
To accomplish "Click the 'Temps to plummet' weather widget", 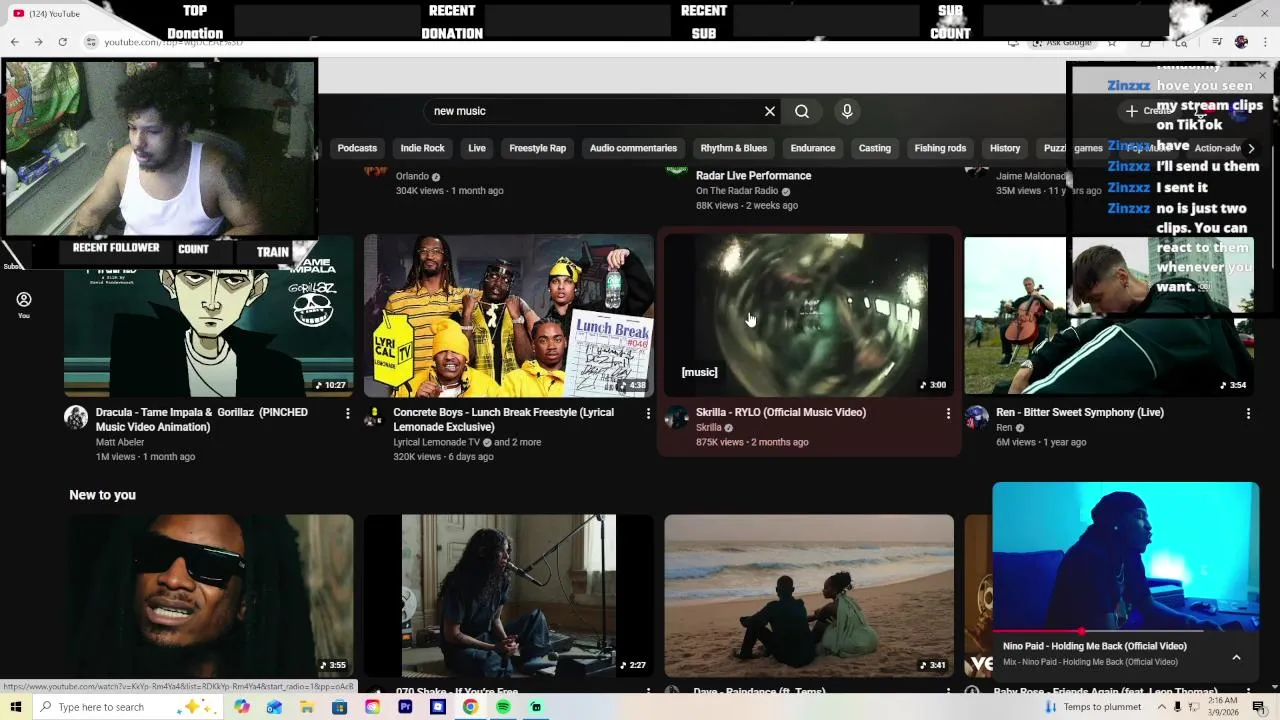I will (x=1093, y=707).
